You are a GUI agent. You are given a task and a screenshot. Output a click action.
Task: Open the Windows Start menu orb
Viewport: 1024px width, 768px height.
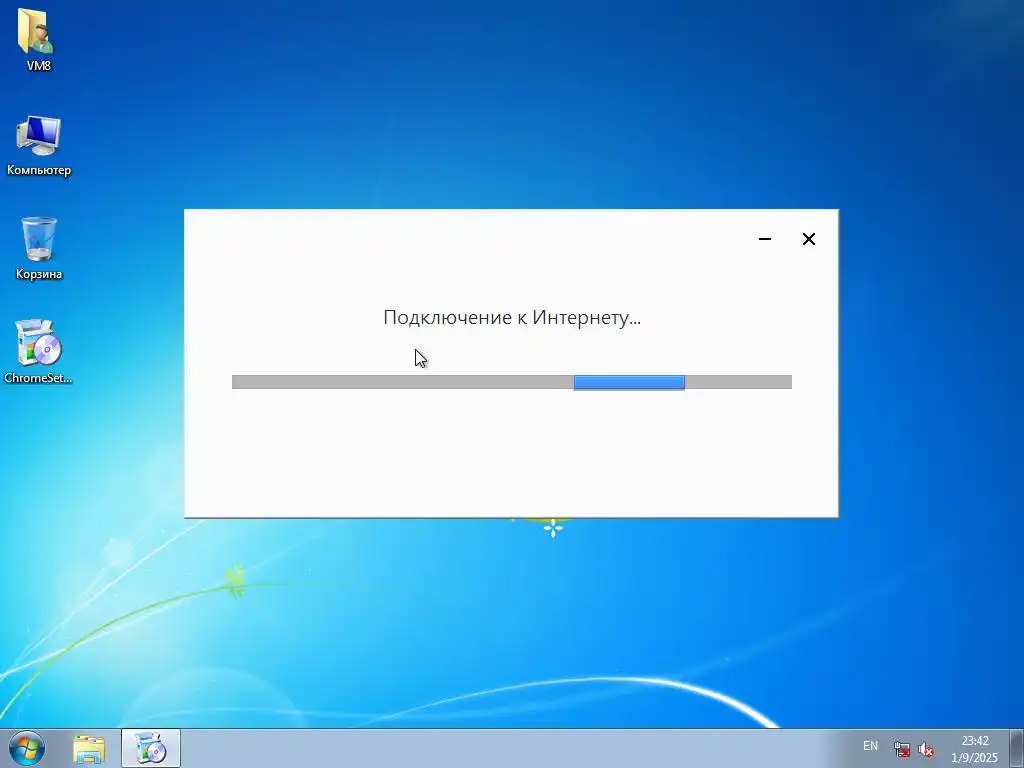point(27,748)
